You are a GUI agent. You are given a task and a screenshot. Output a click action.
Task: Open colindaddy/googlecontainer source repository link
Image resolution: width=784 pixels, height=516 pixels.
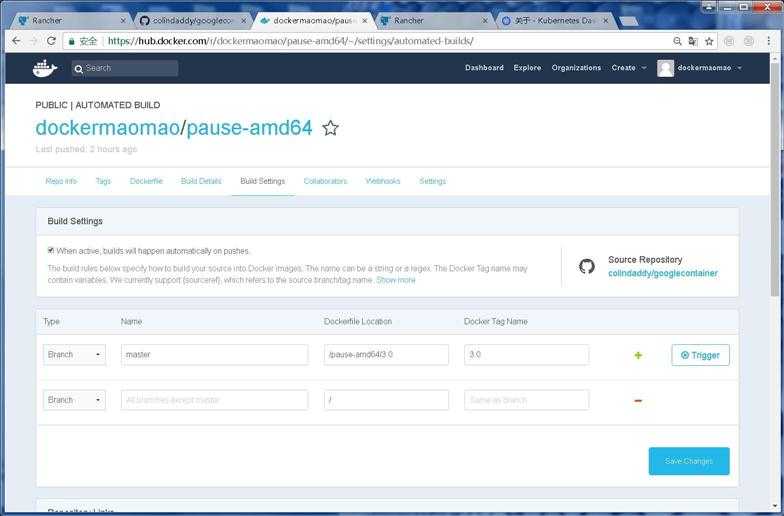[662, 273]
